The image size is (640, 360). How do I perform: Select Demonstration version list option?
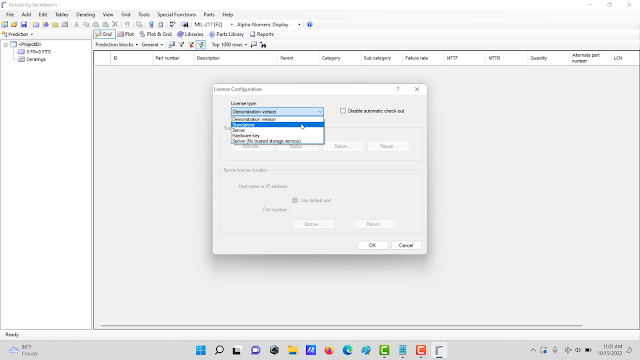click(278, 120)
